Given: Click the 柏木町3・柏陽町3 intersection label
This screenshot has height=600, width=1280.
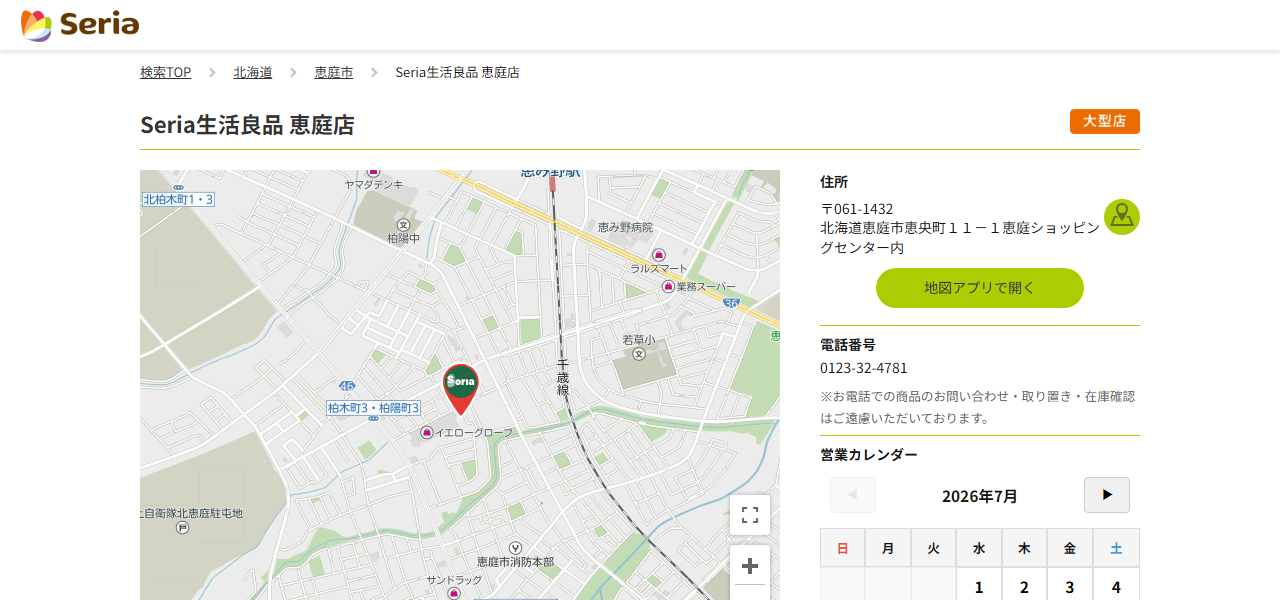Looking at the screenshot, I should [374, 408].
